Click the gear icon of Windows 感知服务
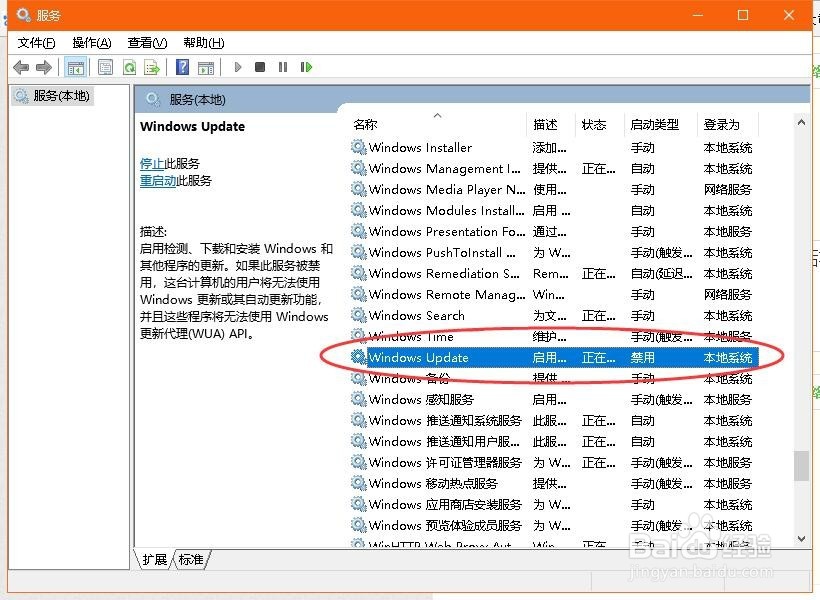820x600 pixels. click(358, 399)
